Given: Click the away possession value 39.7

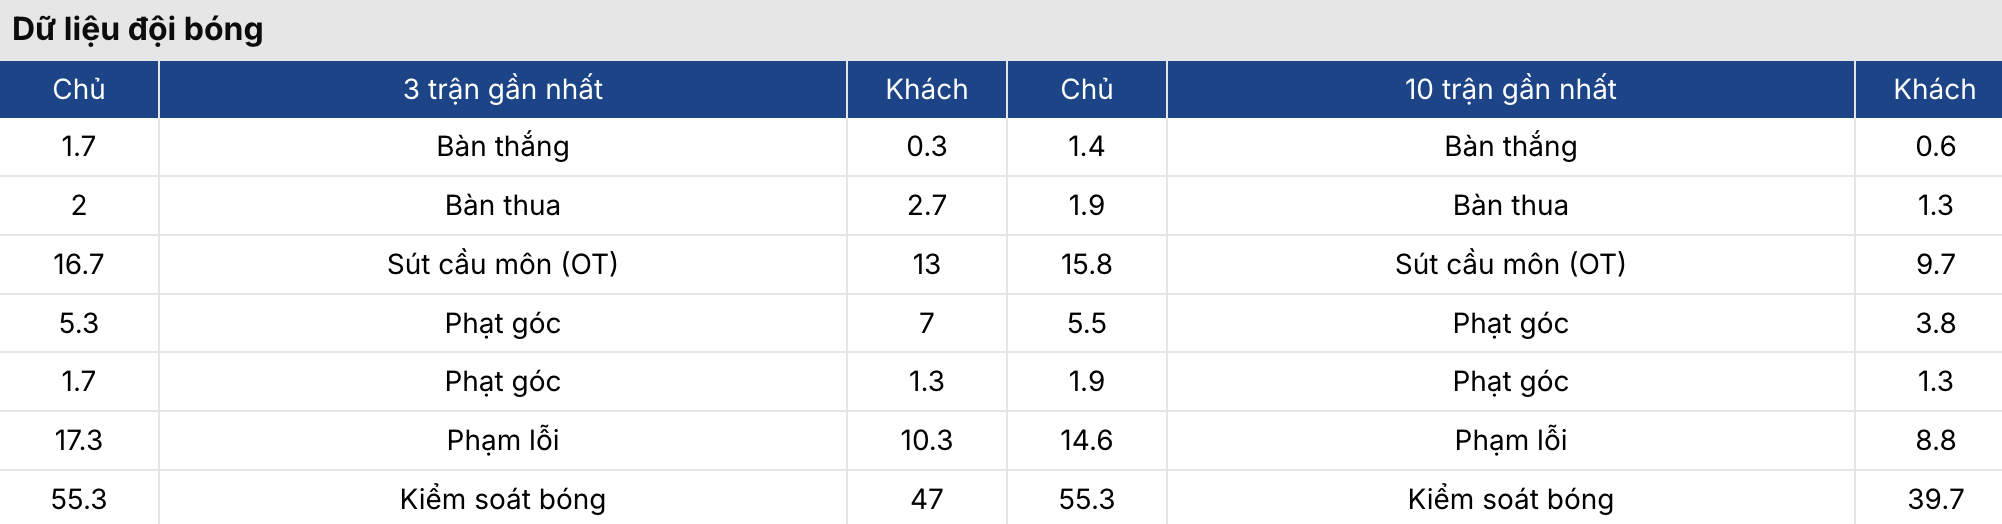Looking at the screenshot, I should pos(1935,499).
